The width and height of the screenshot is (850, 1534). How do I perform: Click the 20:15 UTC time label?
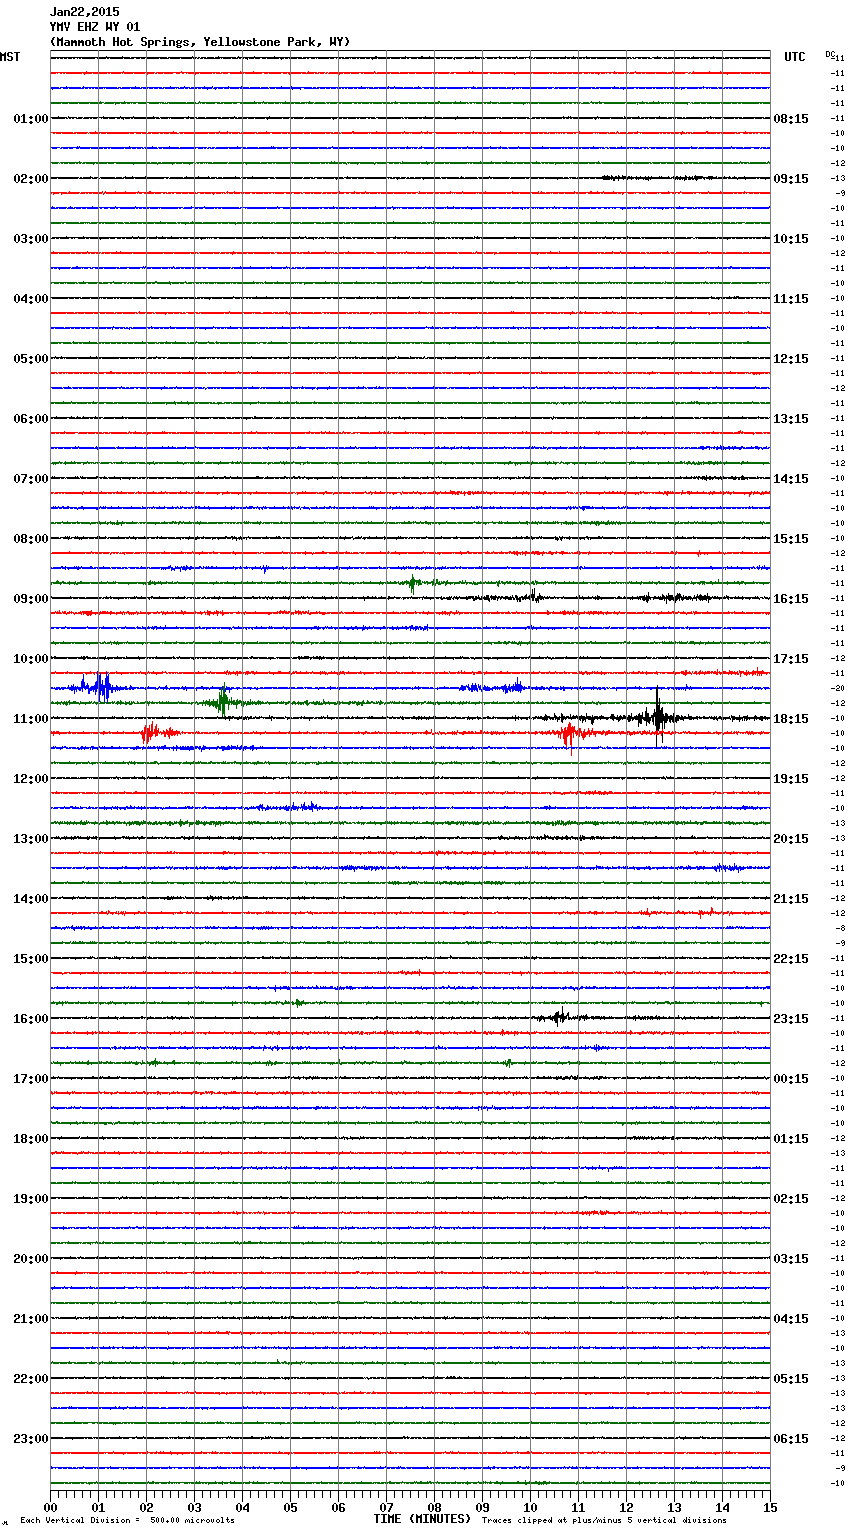[791, 839]
